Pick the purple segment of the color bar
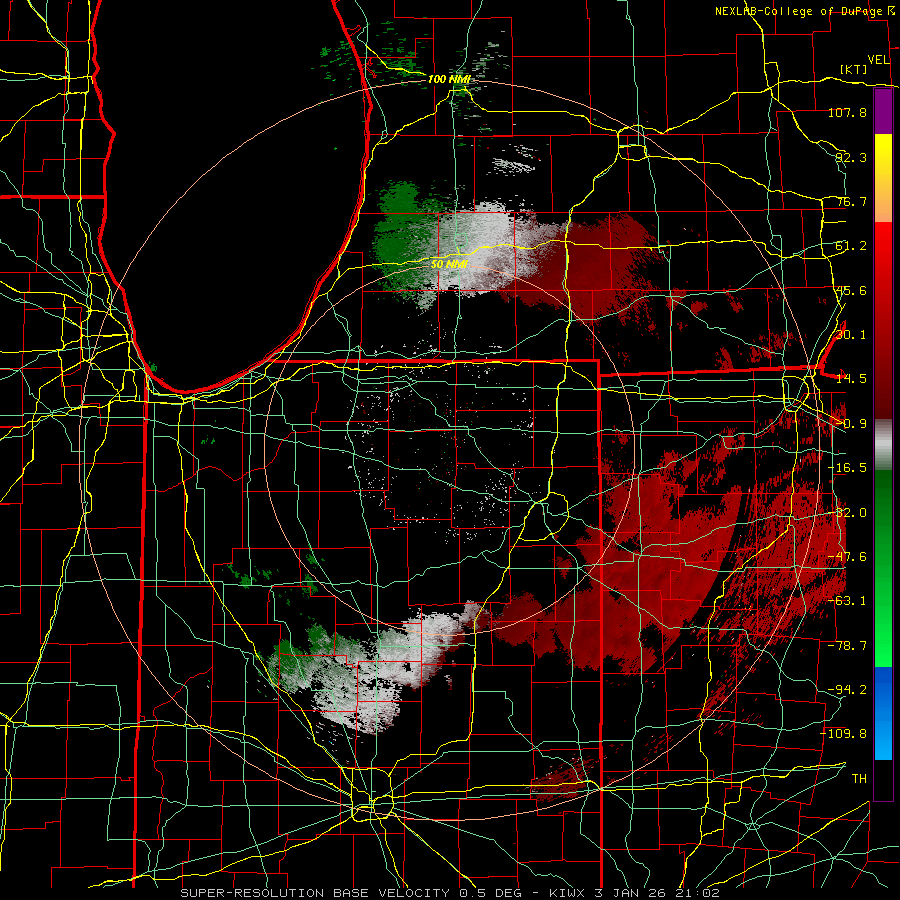900x900 pixels. (x=883, y=111)
